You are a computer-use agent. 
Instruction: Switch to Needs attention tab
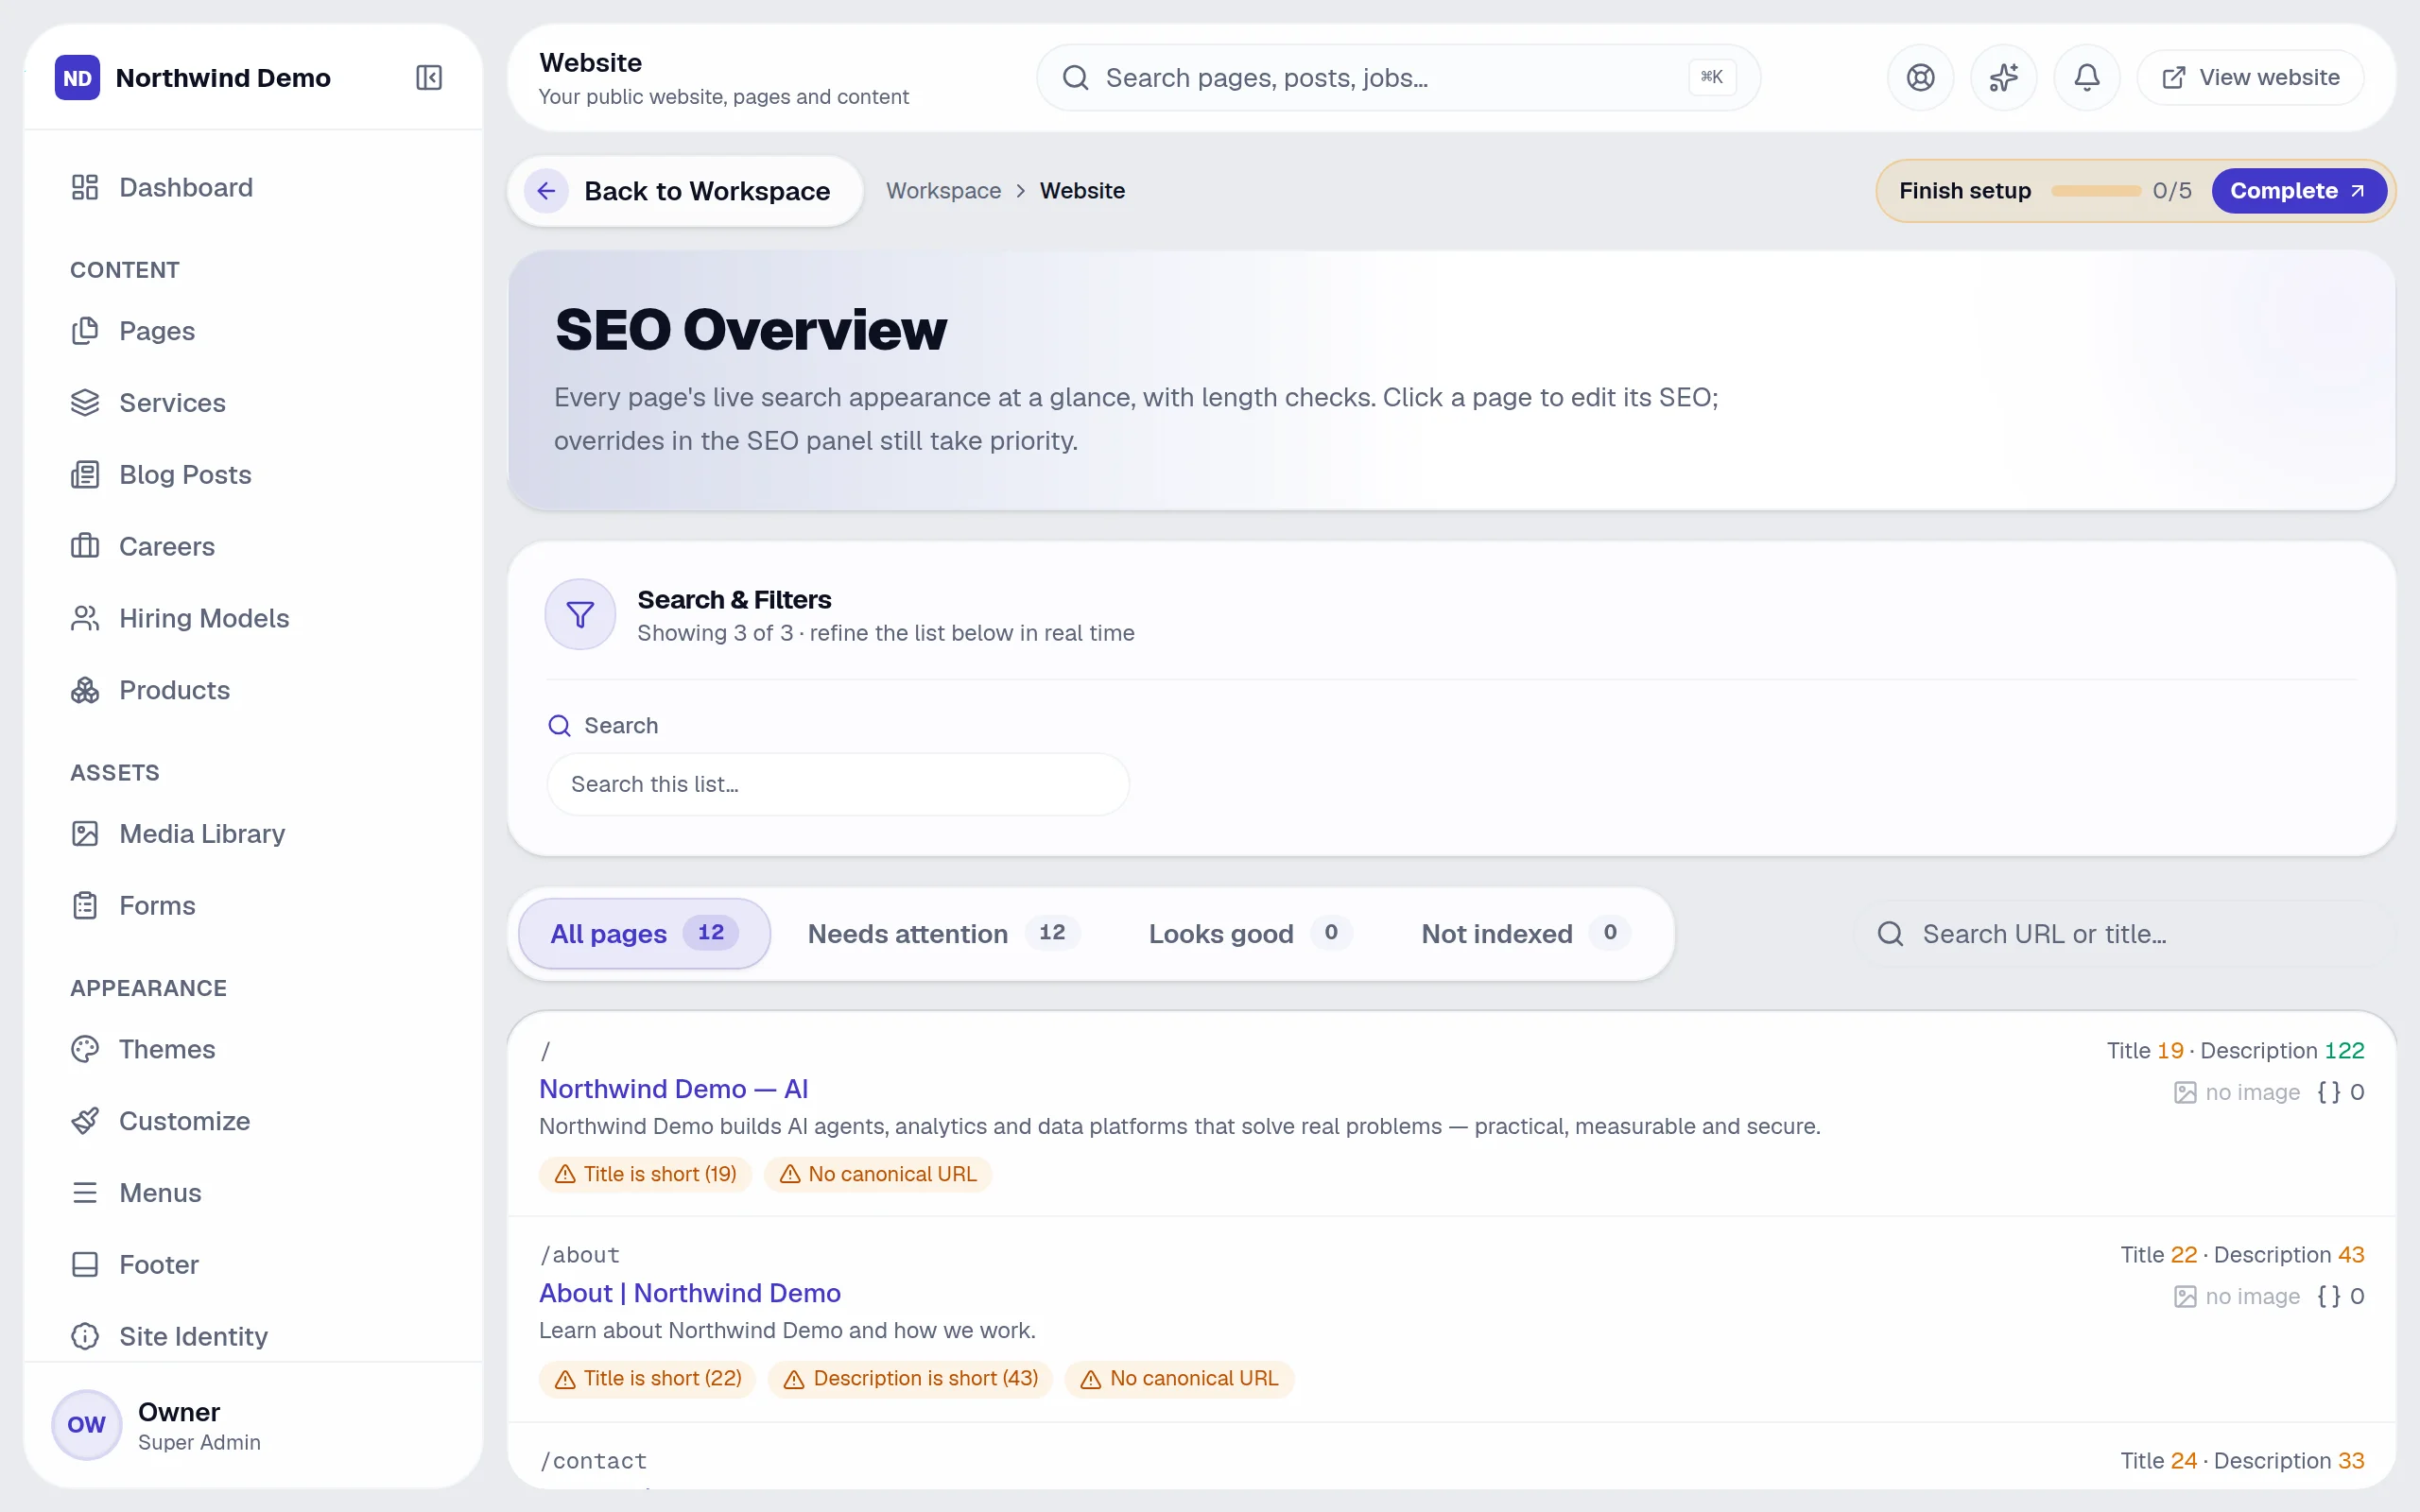point(943,933)
